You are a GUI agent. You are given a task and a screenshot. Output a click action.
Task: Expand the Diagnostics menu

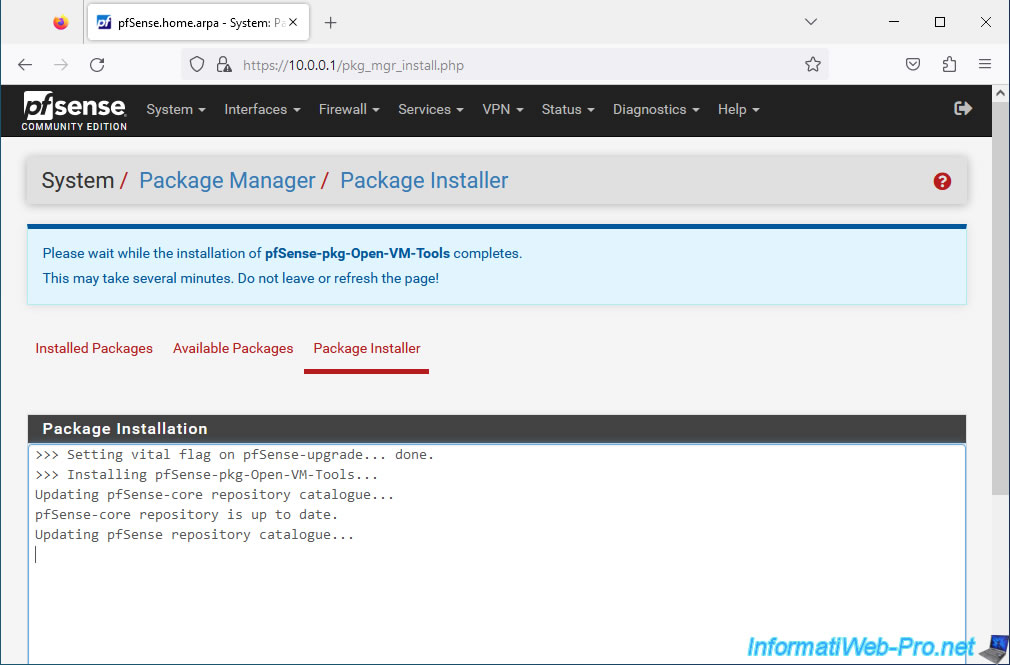656,110
